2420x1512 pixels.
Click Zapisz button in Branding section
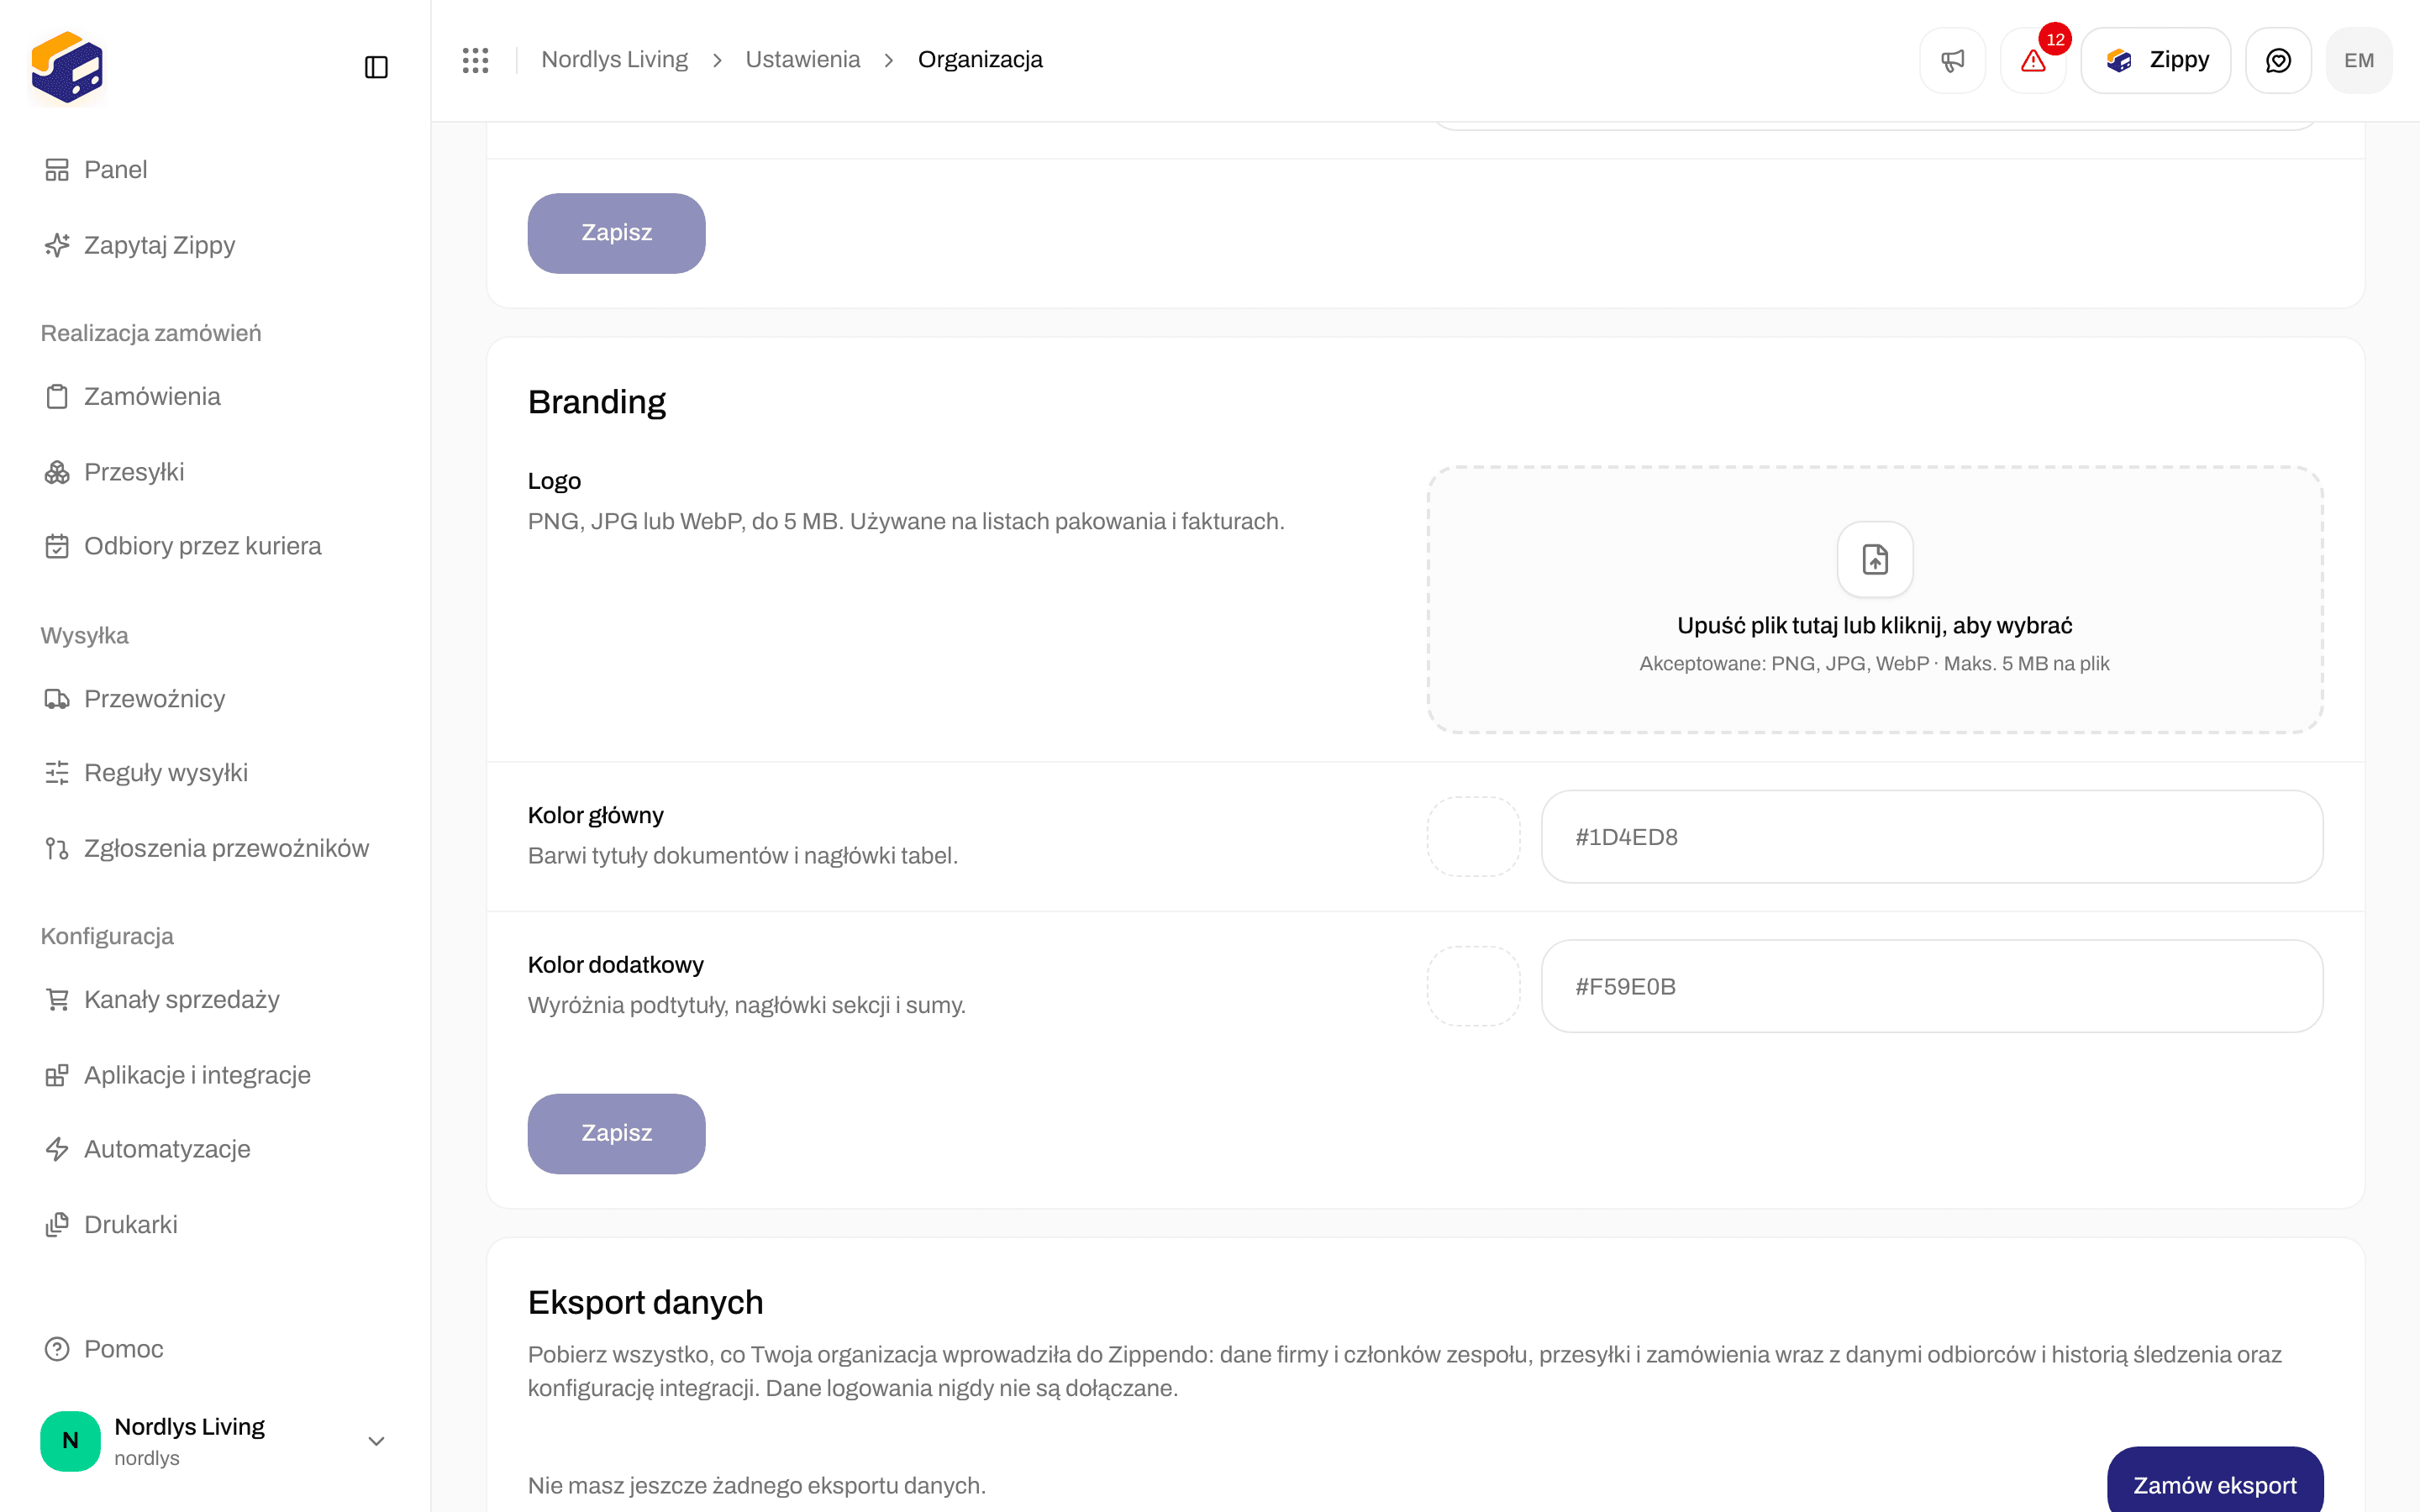(616, 1133)
